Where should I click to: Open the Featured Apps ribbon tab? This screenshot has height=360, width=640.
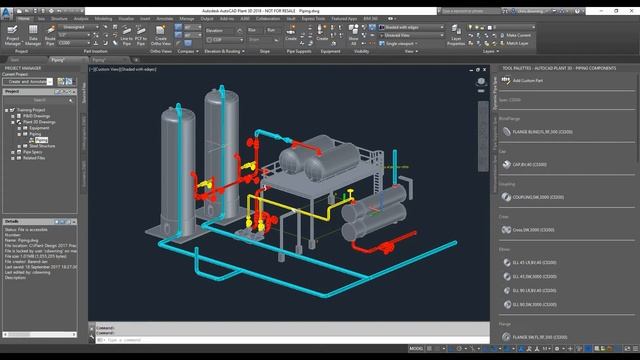tap(344, 19)
